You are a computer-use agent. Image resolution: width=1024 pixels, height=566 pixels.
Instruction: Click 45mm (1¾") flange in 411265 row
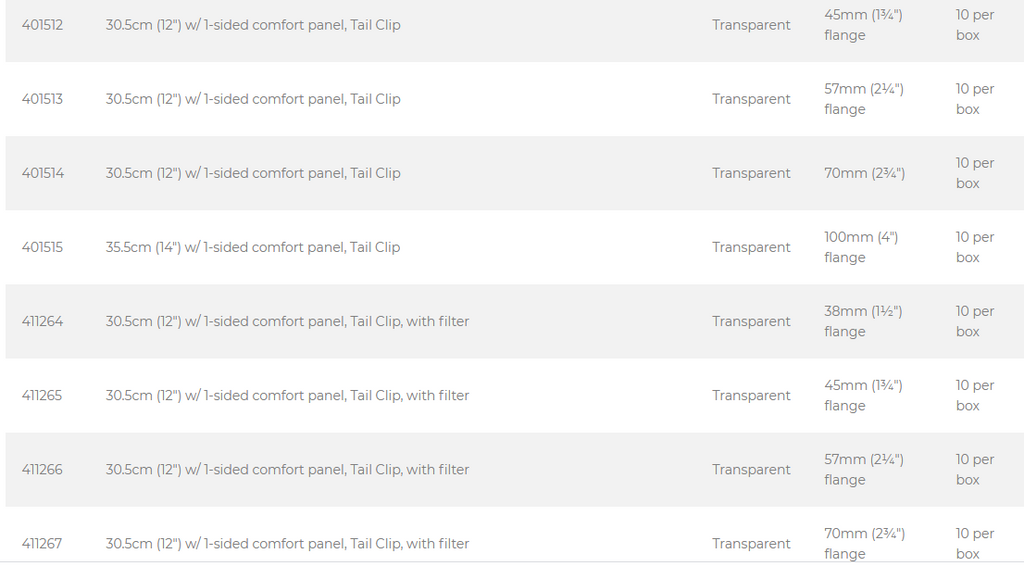[x=863, y=396]
